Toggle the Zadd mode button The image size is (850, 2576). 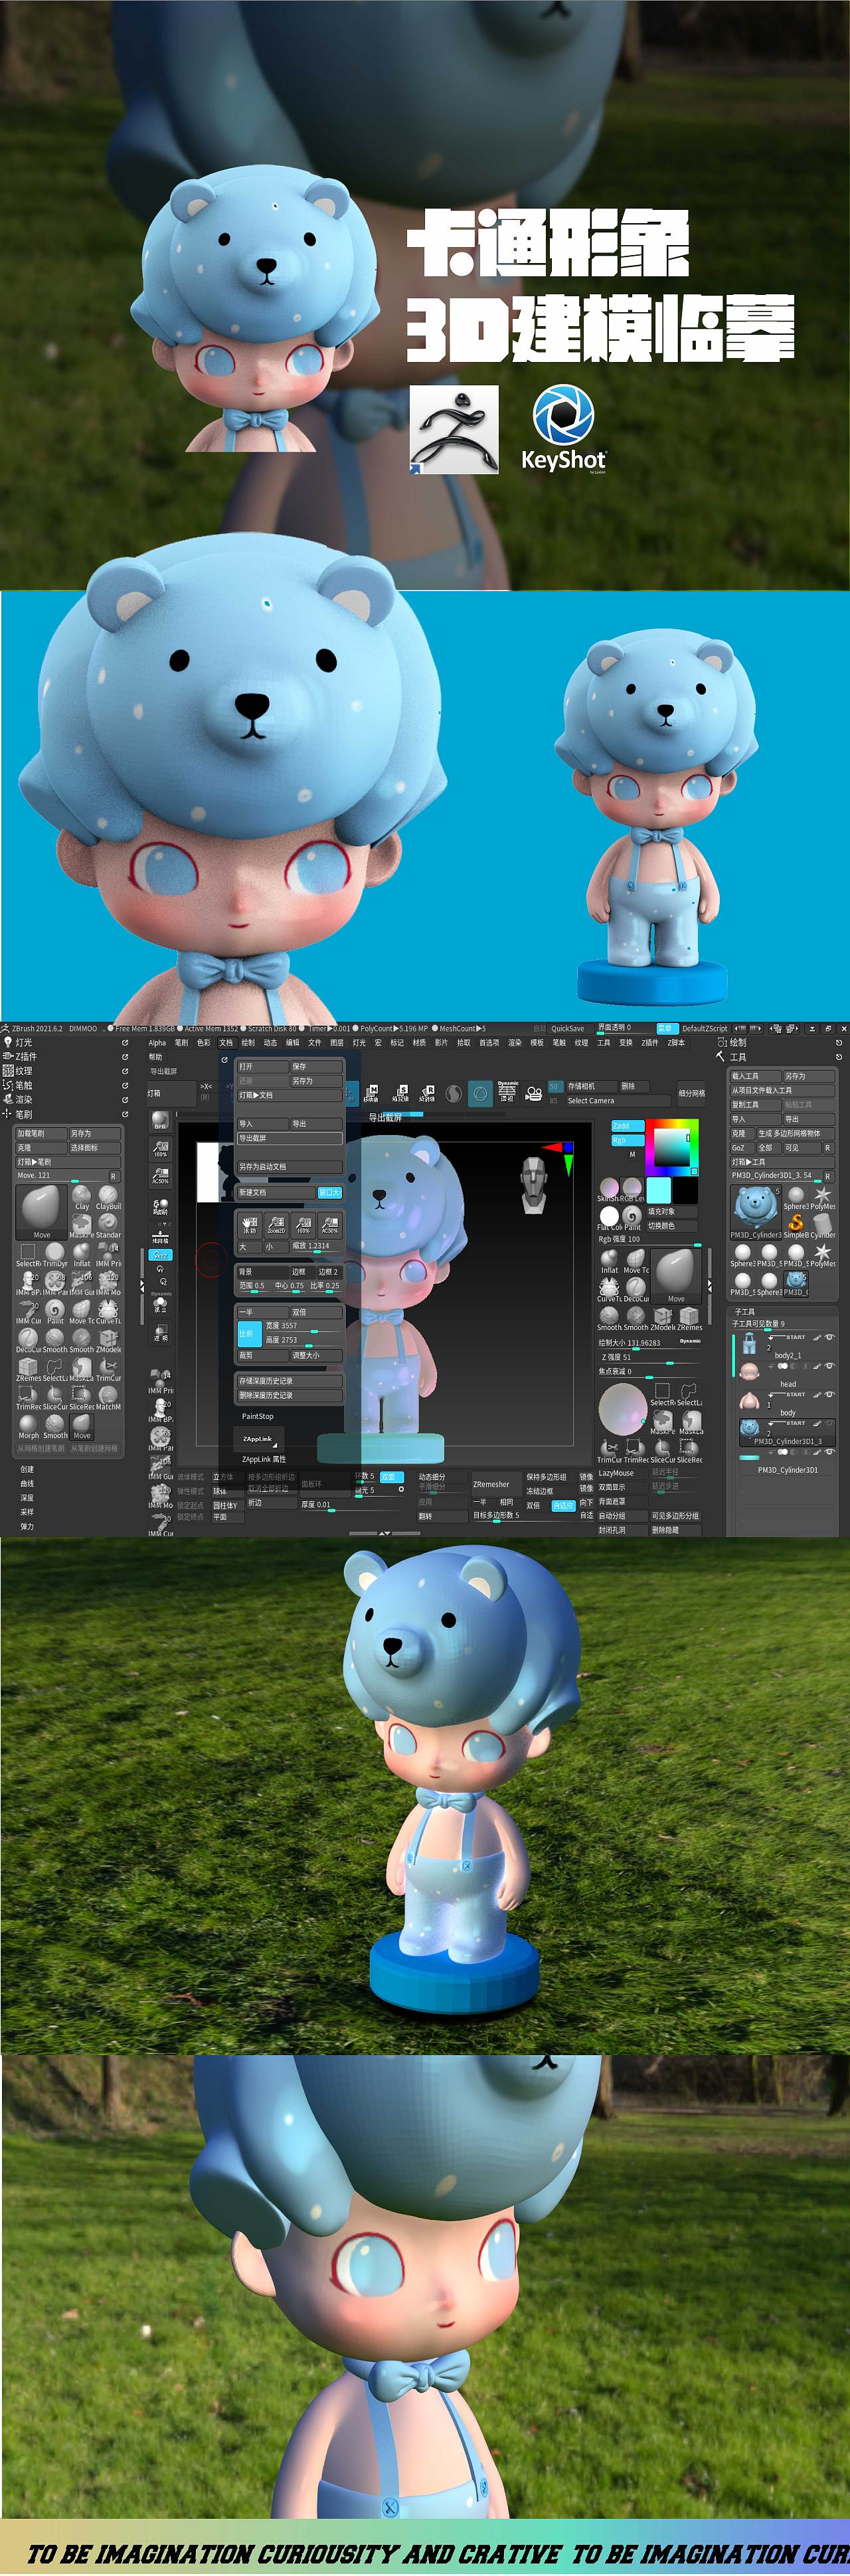(627, 1126)
